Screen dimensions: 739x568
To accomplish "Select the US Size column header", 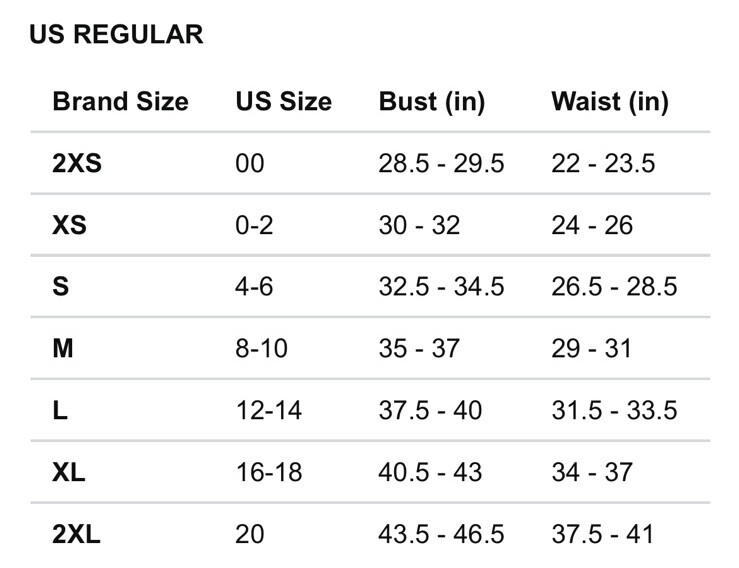I will (284, 101).
